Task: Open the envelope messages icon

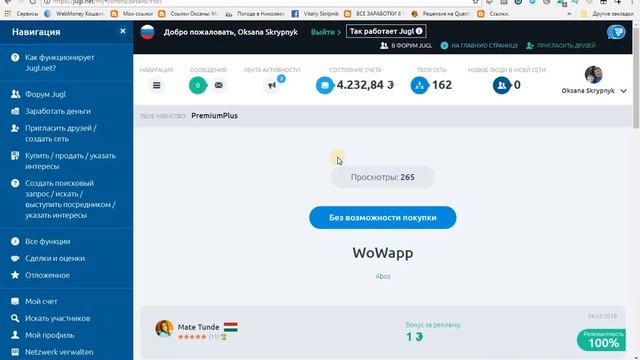Action: [219, 85]
